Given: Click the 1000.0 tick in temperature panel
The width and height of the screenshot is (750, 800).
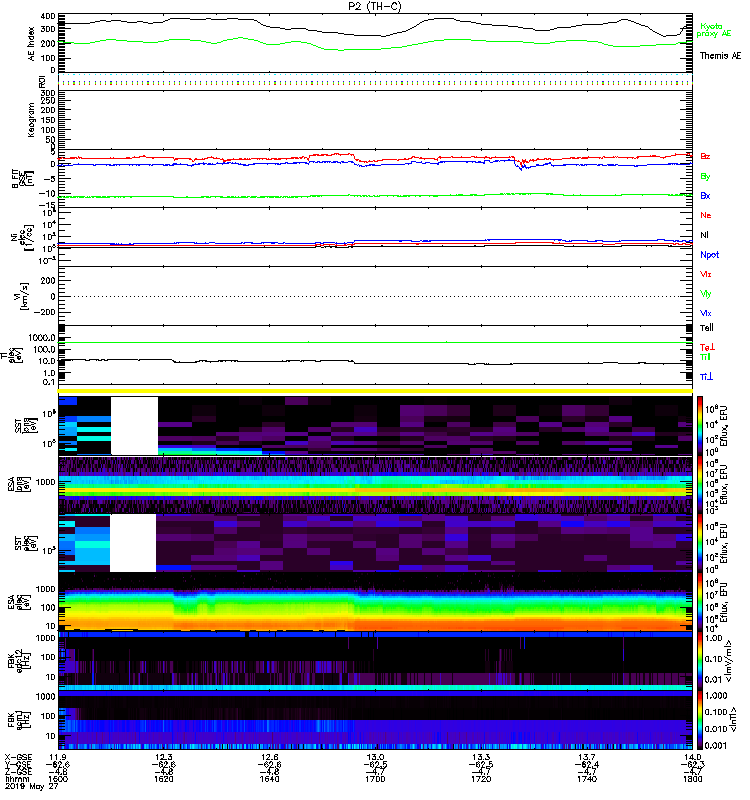Looking at the screenshot, I should click(42, 338).
